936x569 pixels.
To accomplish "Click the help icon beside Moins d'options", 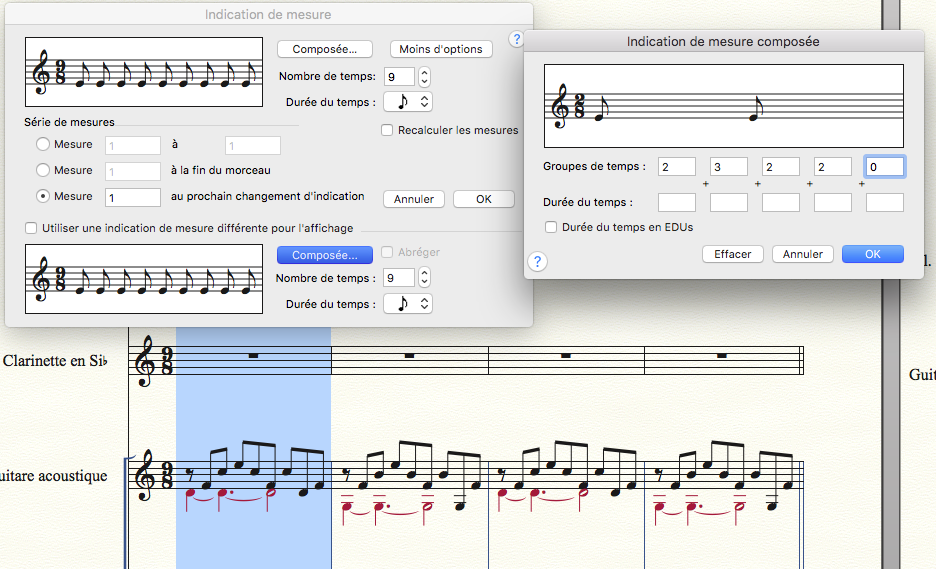I will 516,40.
